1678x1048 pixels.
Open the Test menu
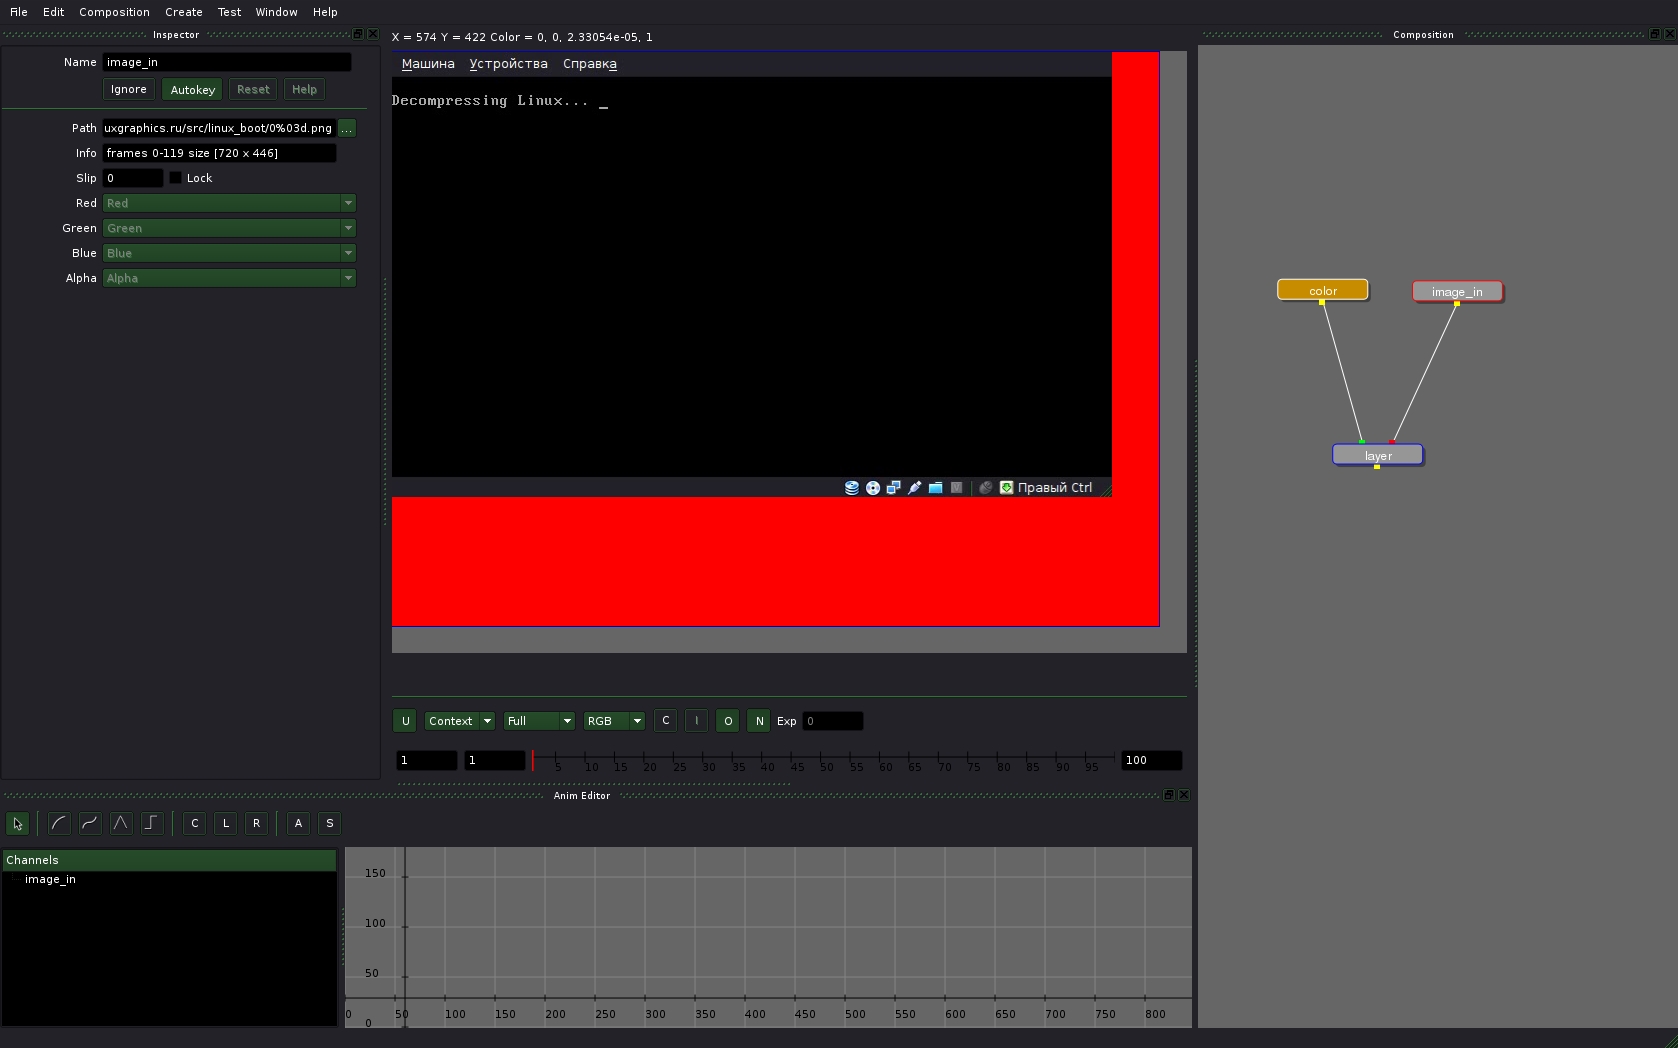(x=229, y=12)
